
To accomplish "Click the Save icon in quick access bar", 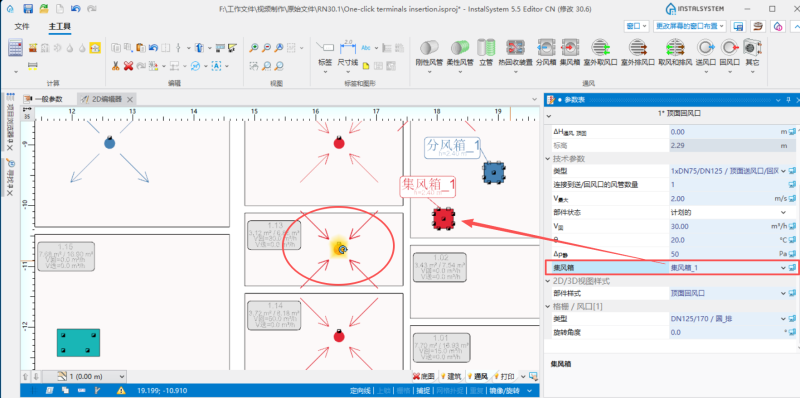I will tap(29, 8).
